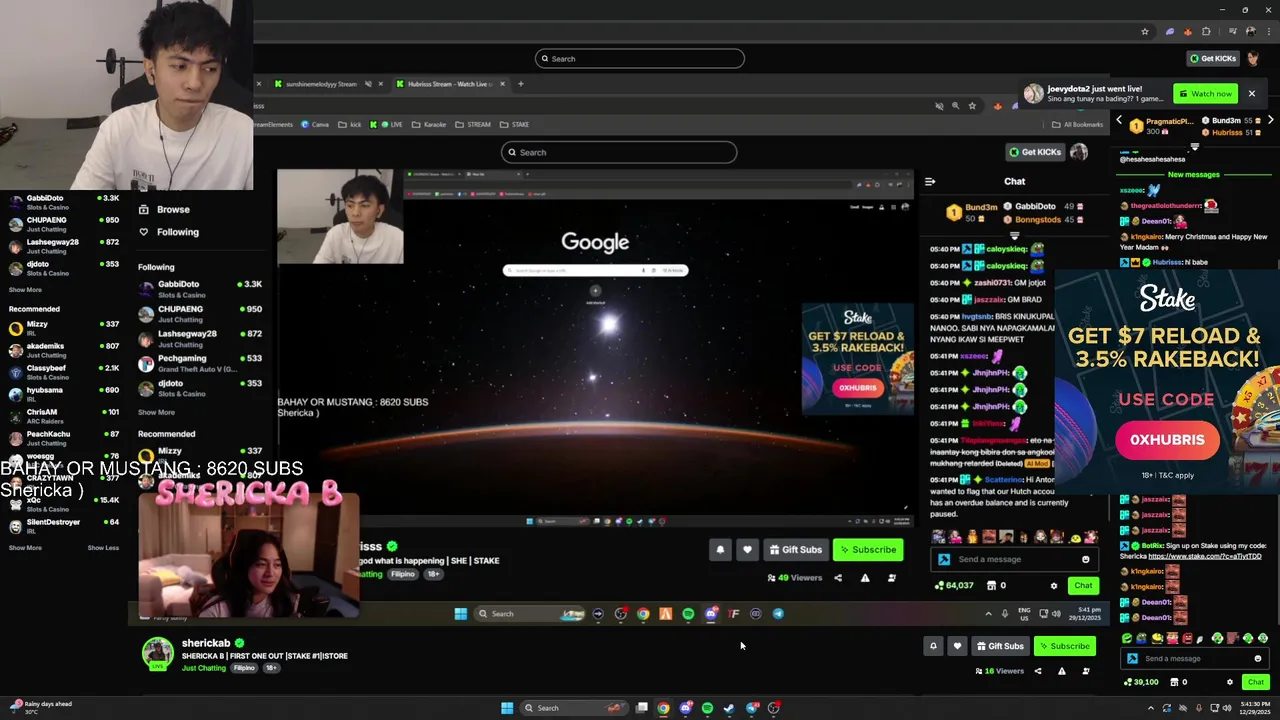Viewport: 1280px width, 720px height.
Task: Open the MetaMask fox extension
Action: pos(1187,31)
